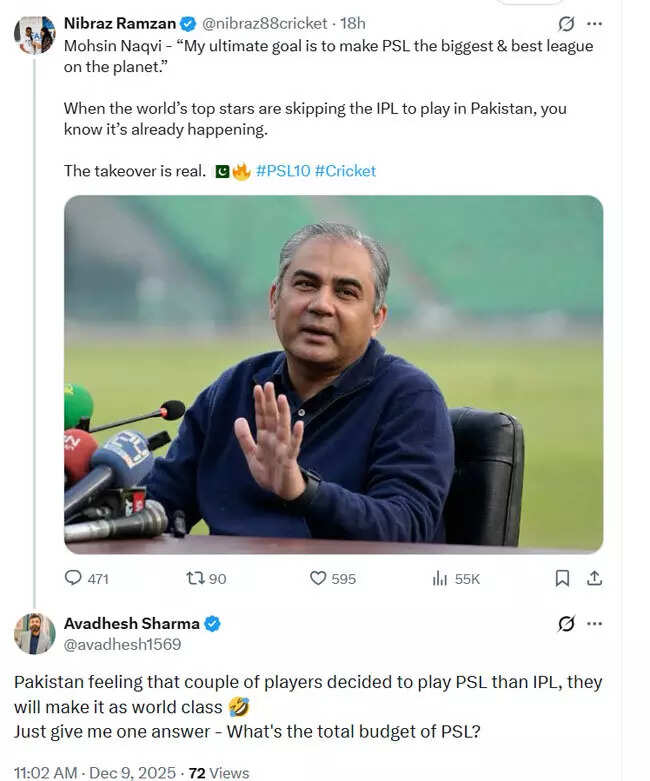Like the Nibraz Ramzan tweet

(319, 578)
